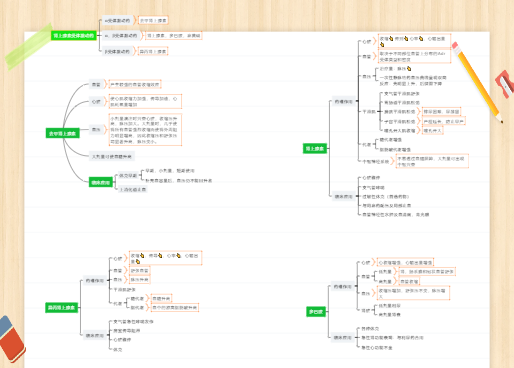Select the 休克早期 sub-node
The image size is (514, 368).
(128, 176)
